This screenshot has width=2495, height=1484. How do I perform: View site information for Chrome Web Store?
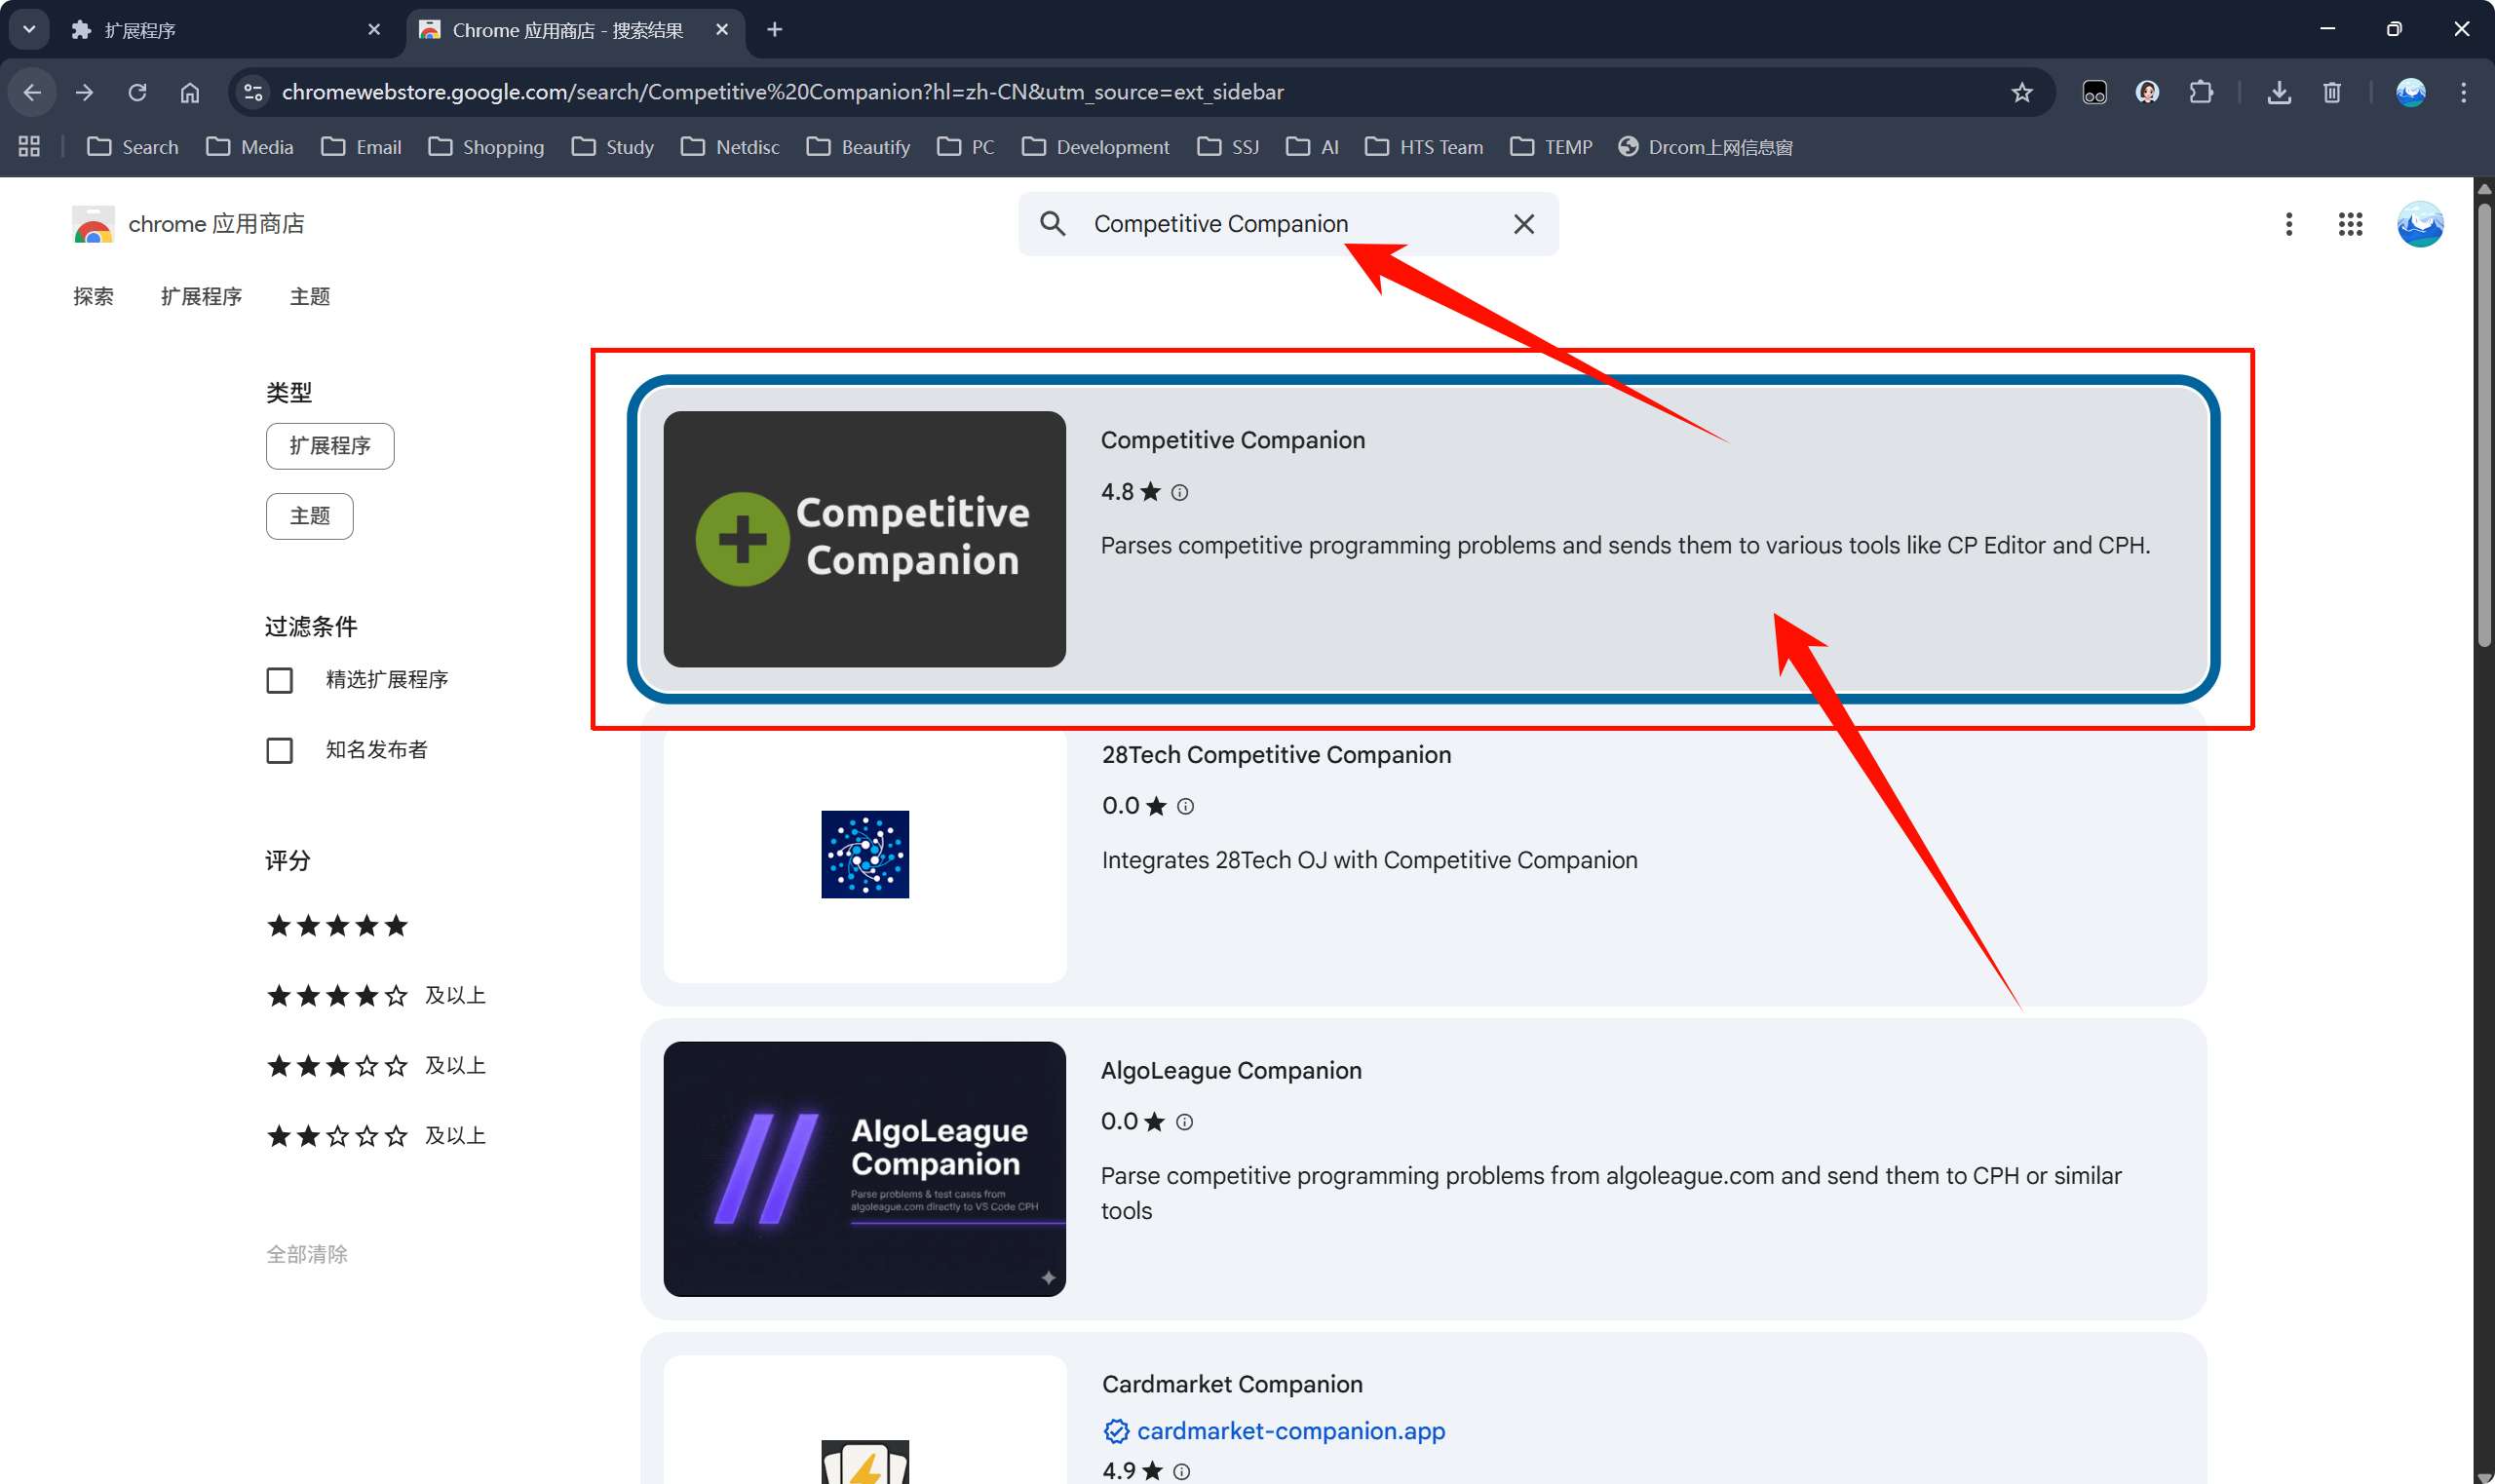coord(253,92)
